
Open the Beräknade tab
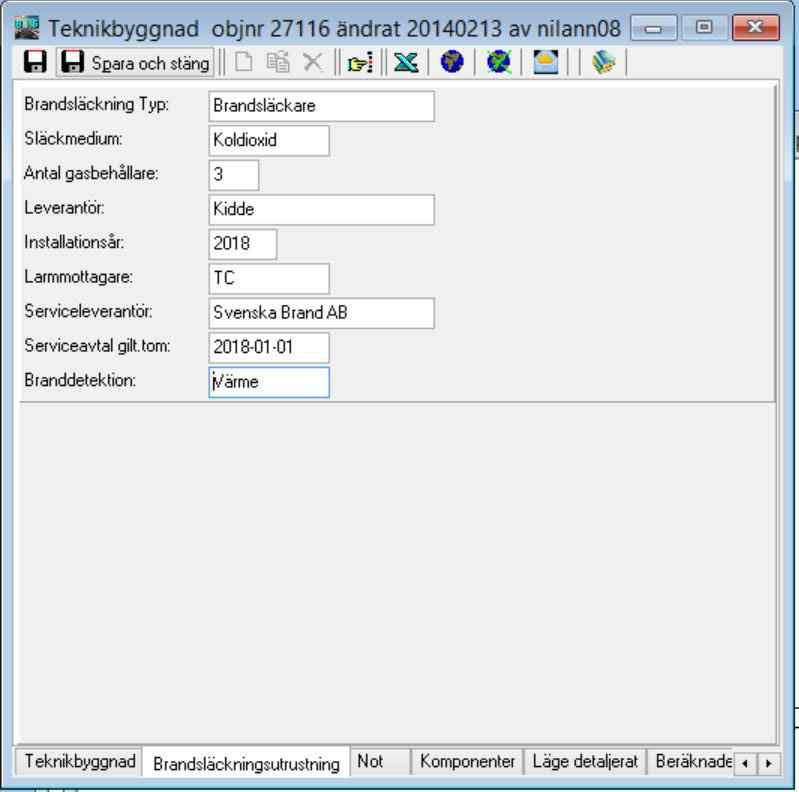690,761
